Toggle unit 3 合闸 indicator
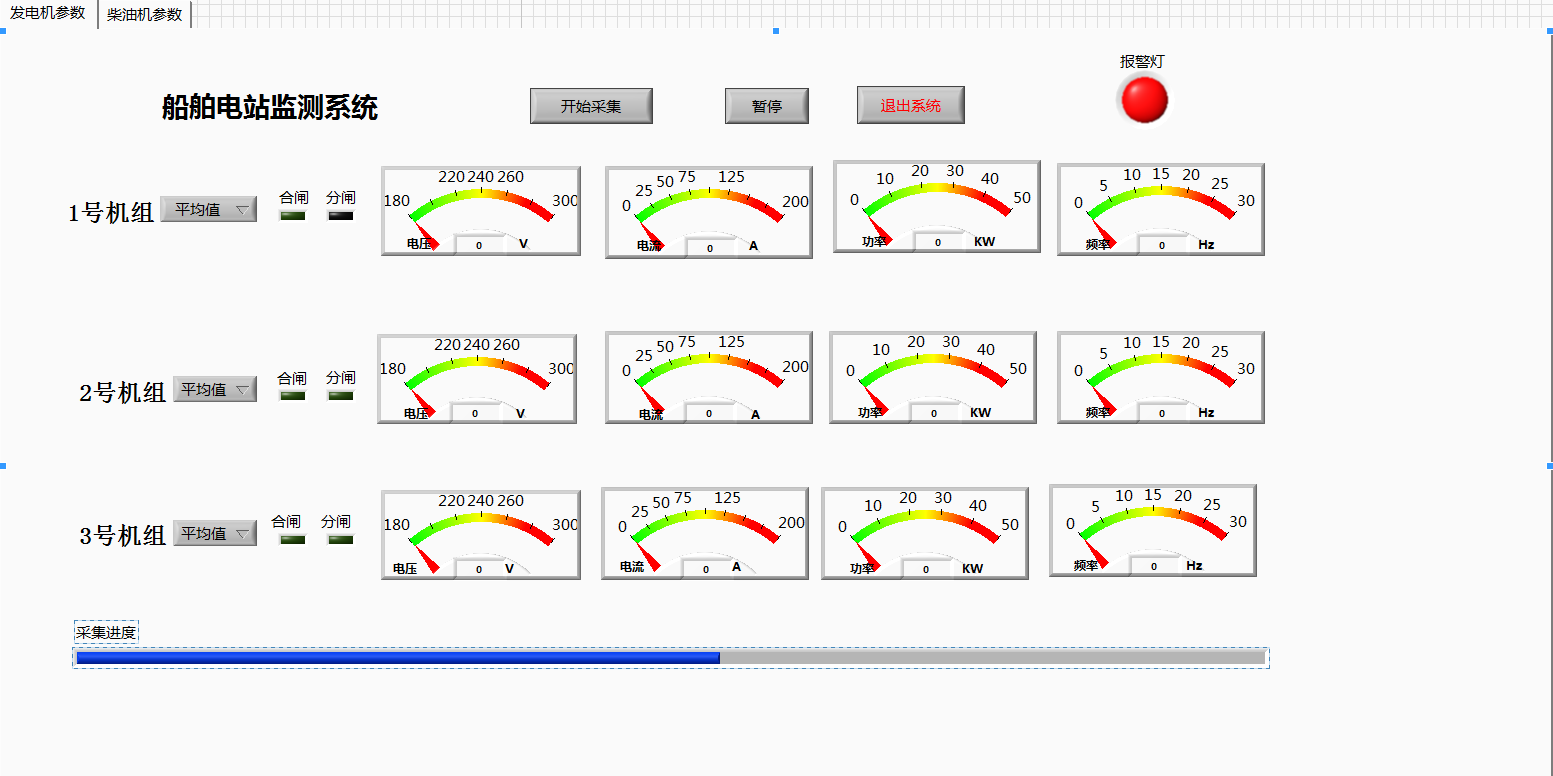The width and height of the screenshot is (1553, 776). point(292,539)
